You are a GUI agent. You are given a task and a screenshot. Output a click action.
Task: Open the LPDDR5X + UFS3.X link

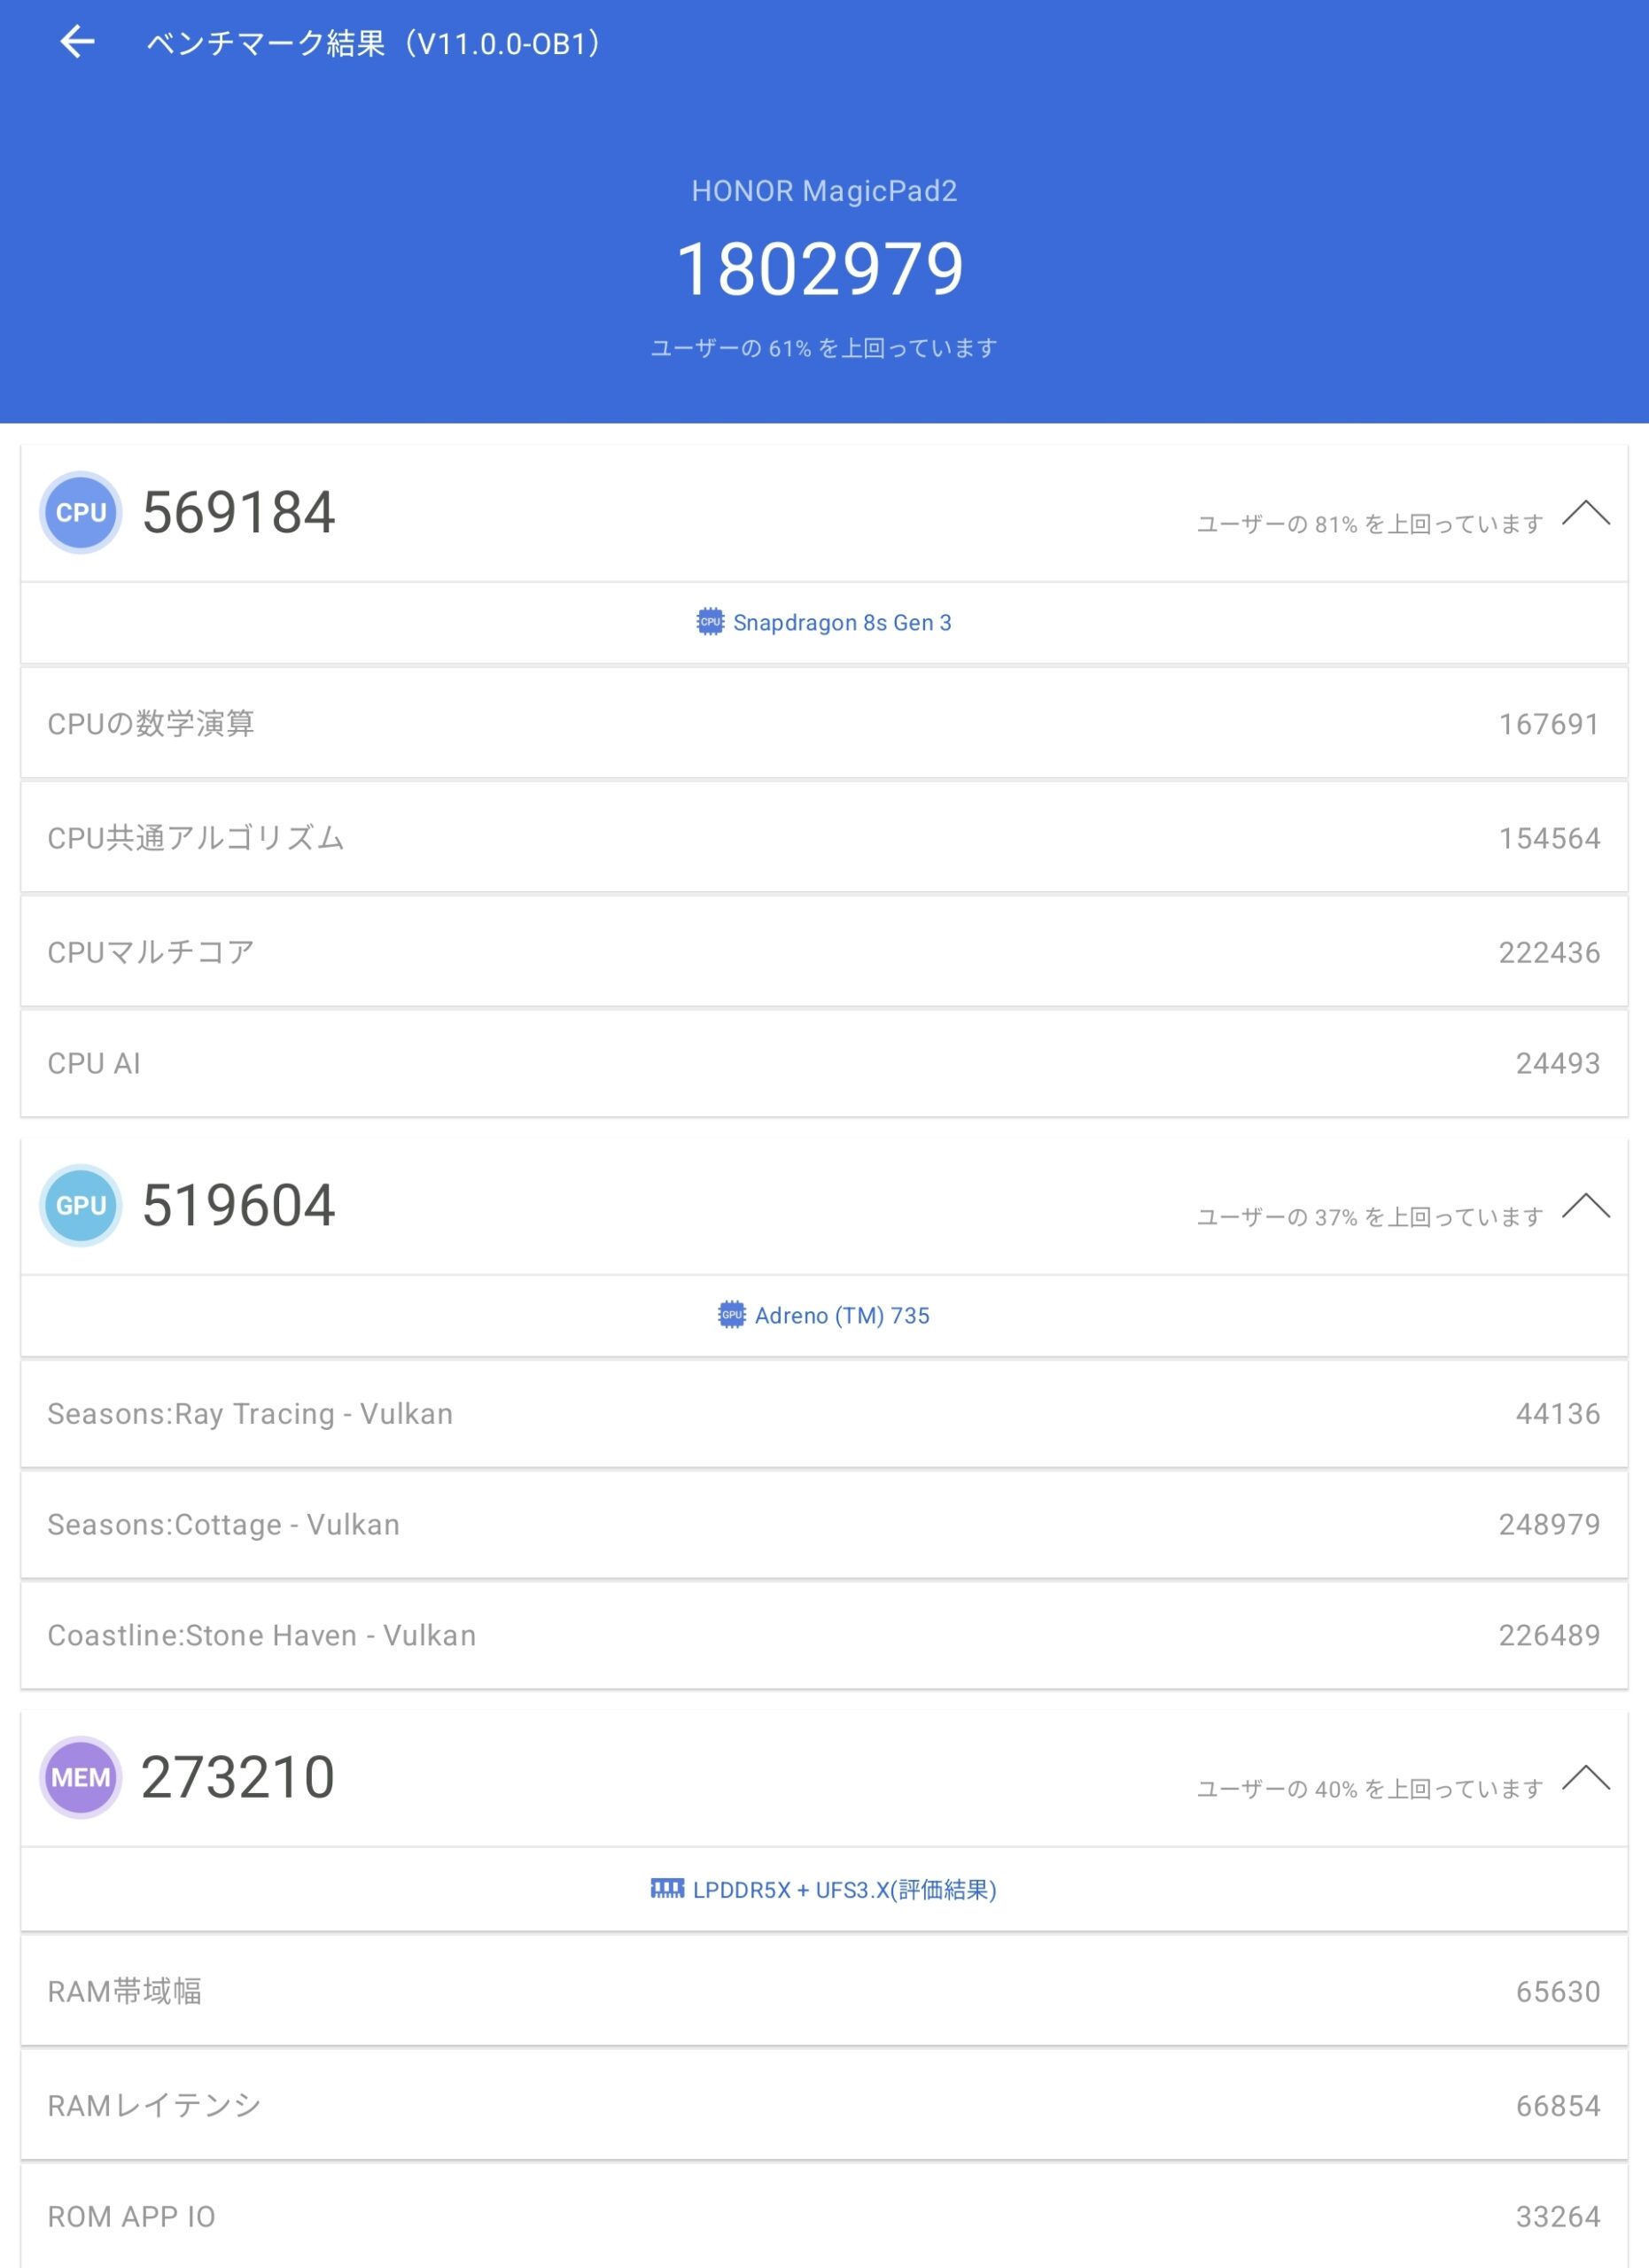[844, 1889]
